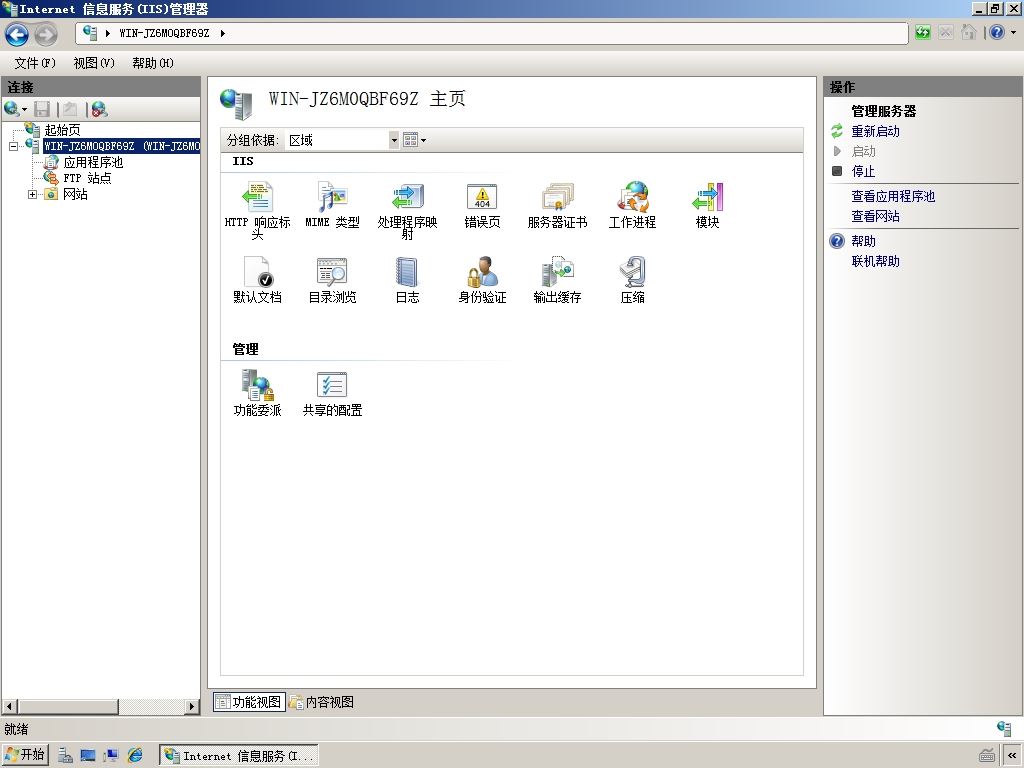Open the 错误页 (404) feature
Viewport: 1024px width, 768px height.
click(482, 205)
